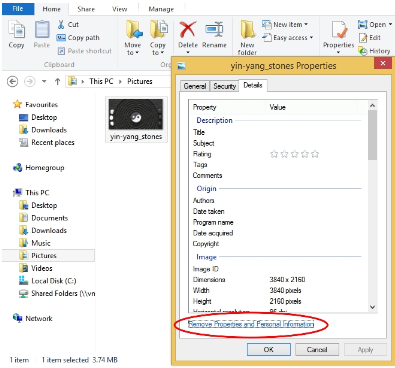
Task: Create a New folder from ribbon
Action: pos(247,37)
